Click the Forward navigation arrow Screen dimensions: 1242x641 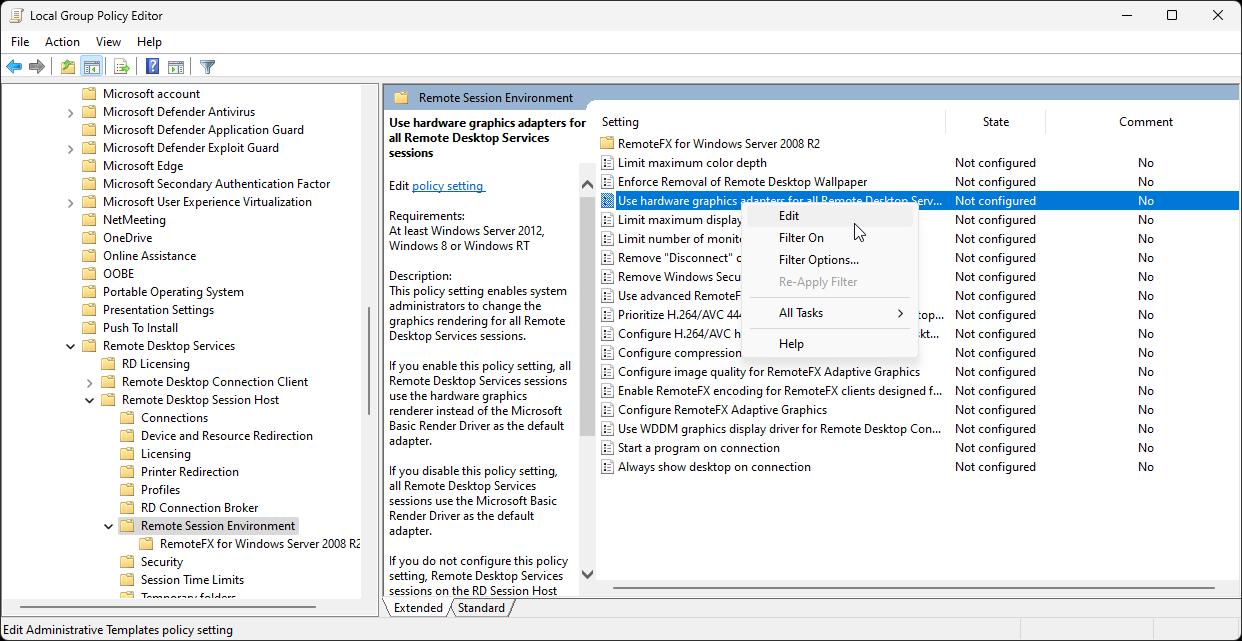38,66
